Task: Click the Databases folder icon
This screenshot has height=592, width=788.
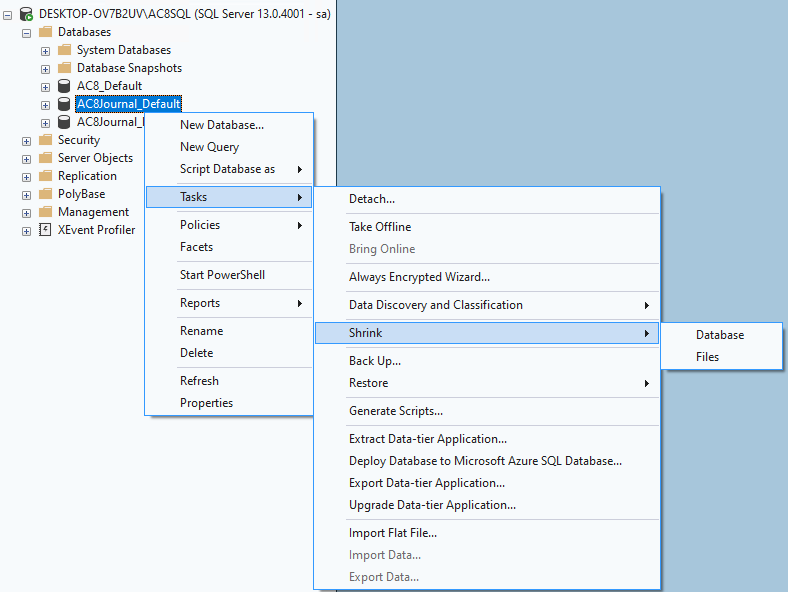Action: (x=46, y=32)
